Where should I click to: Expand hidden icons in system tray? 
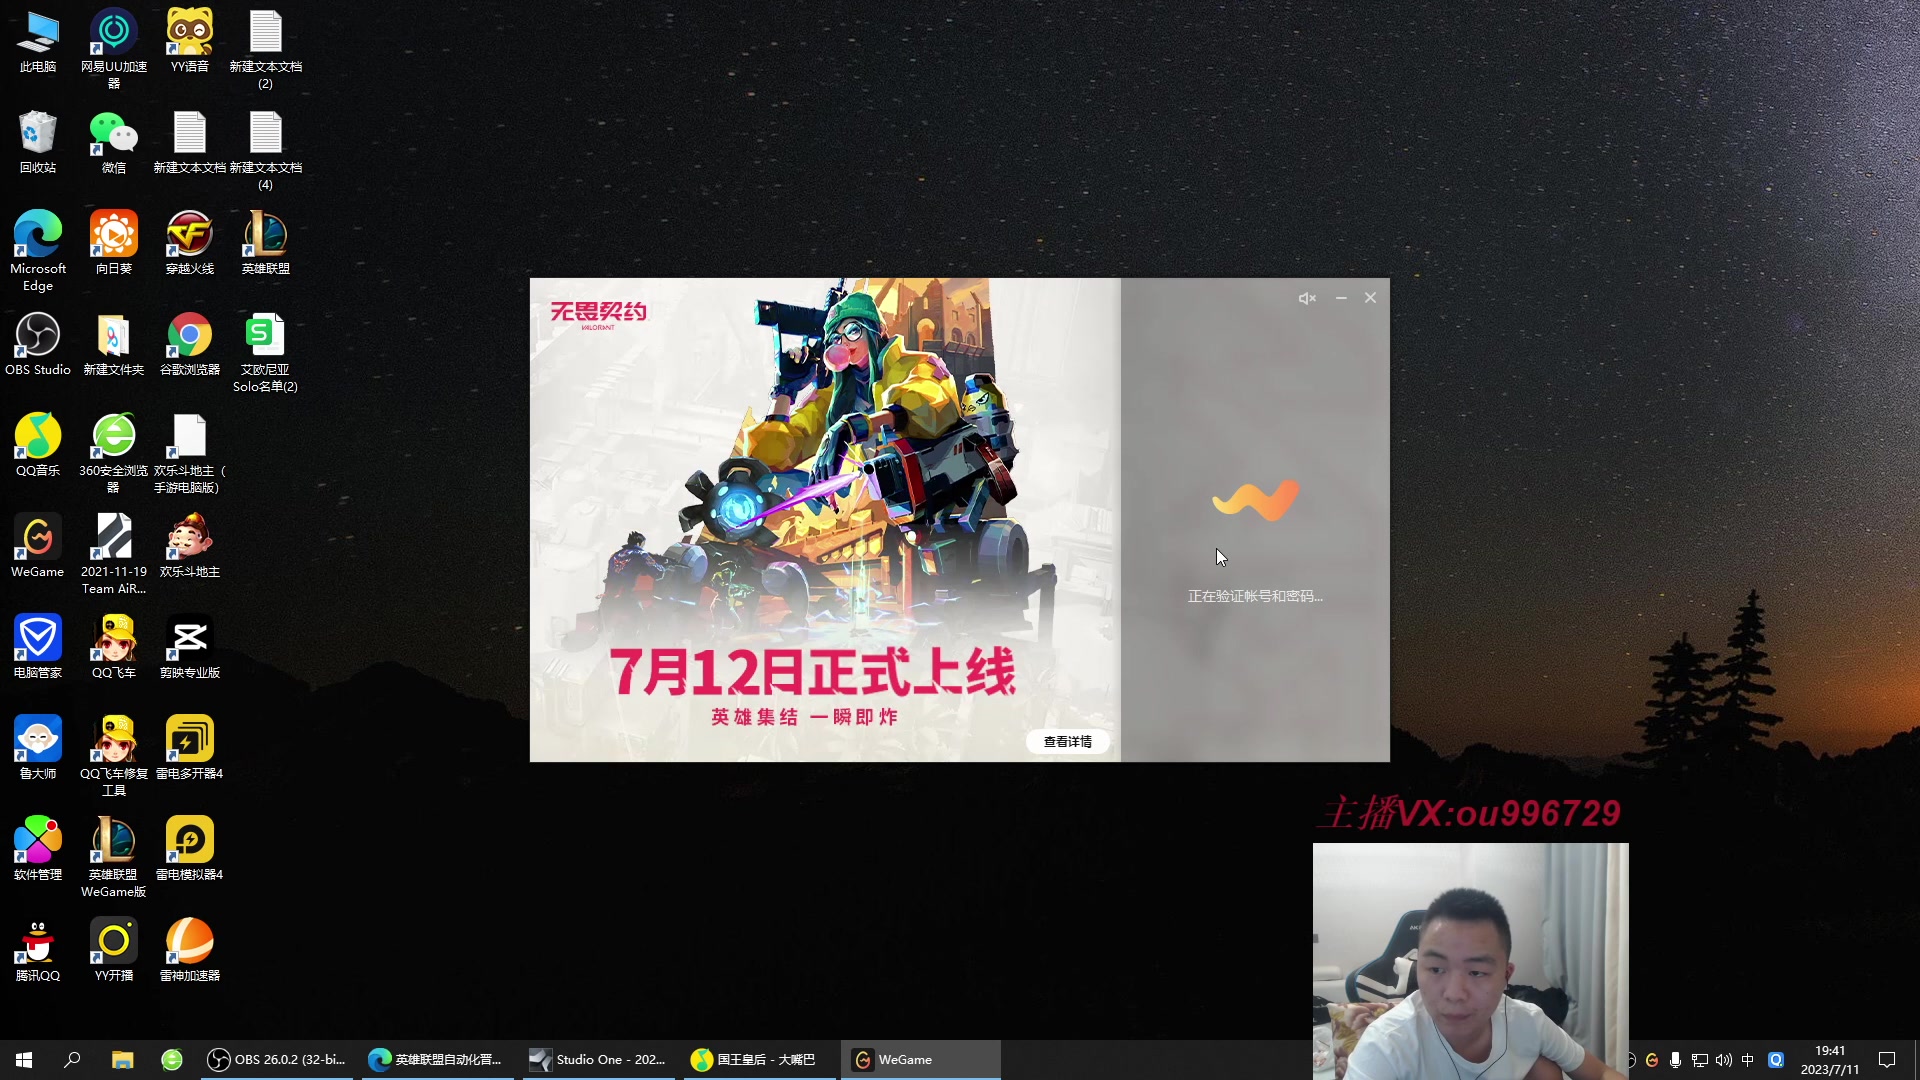[1631, 1060]
